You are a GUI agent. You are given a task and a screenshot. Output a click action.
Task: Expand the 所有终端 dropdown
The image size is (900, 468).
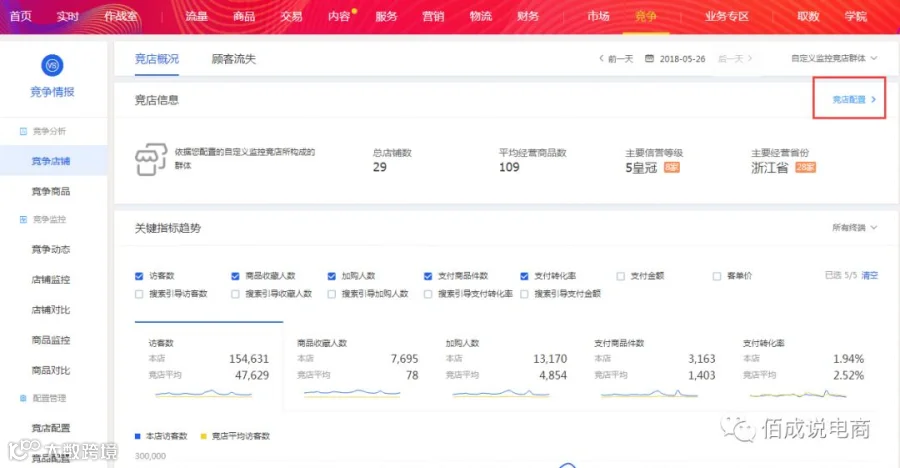click(x=855, y=228)
